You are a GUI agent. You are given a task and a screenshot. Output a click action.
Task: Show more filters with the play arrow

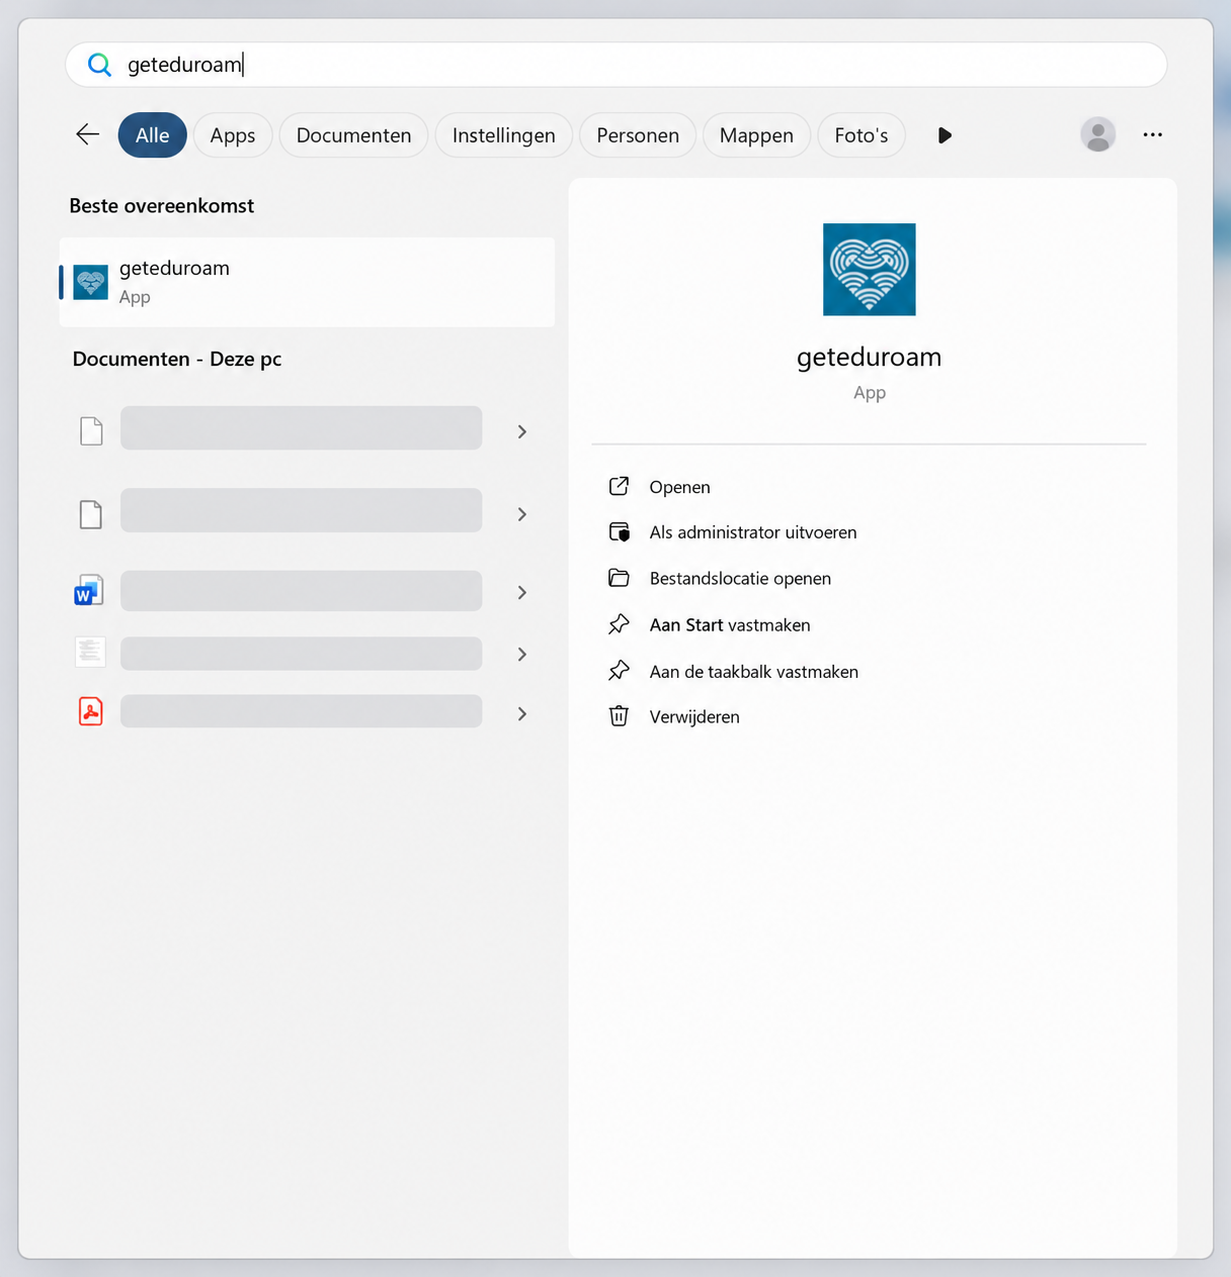[x=945, y=135]
